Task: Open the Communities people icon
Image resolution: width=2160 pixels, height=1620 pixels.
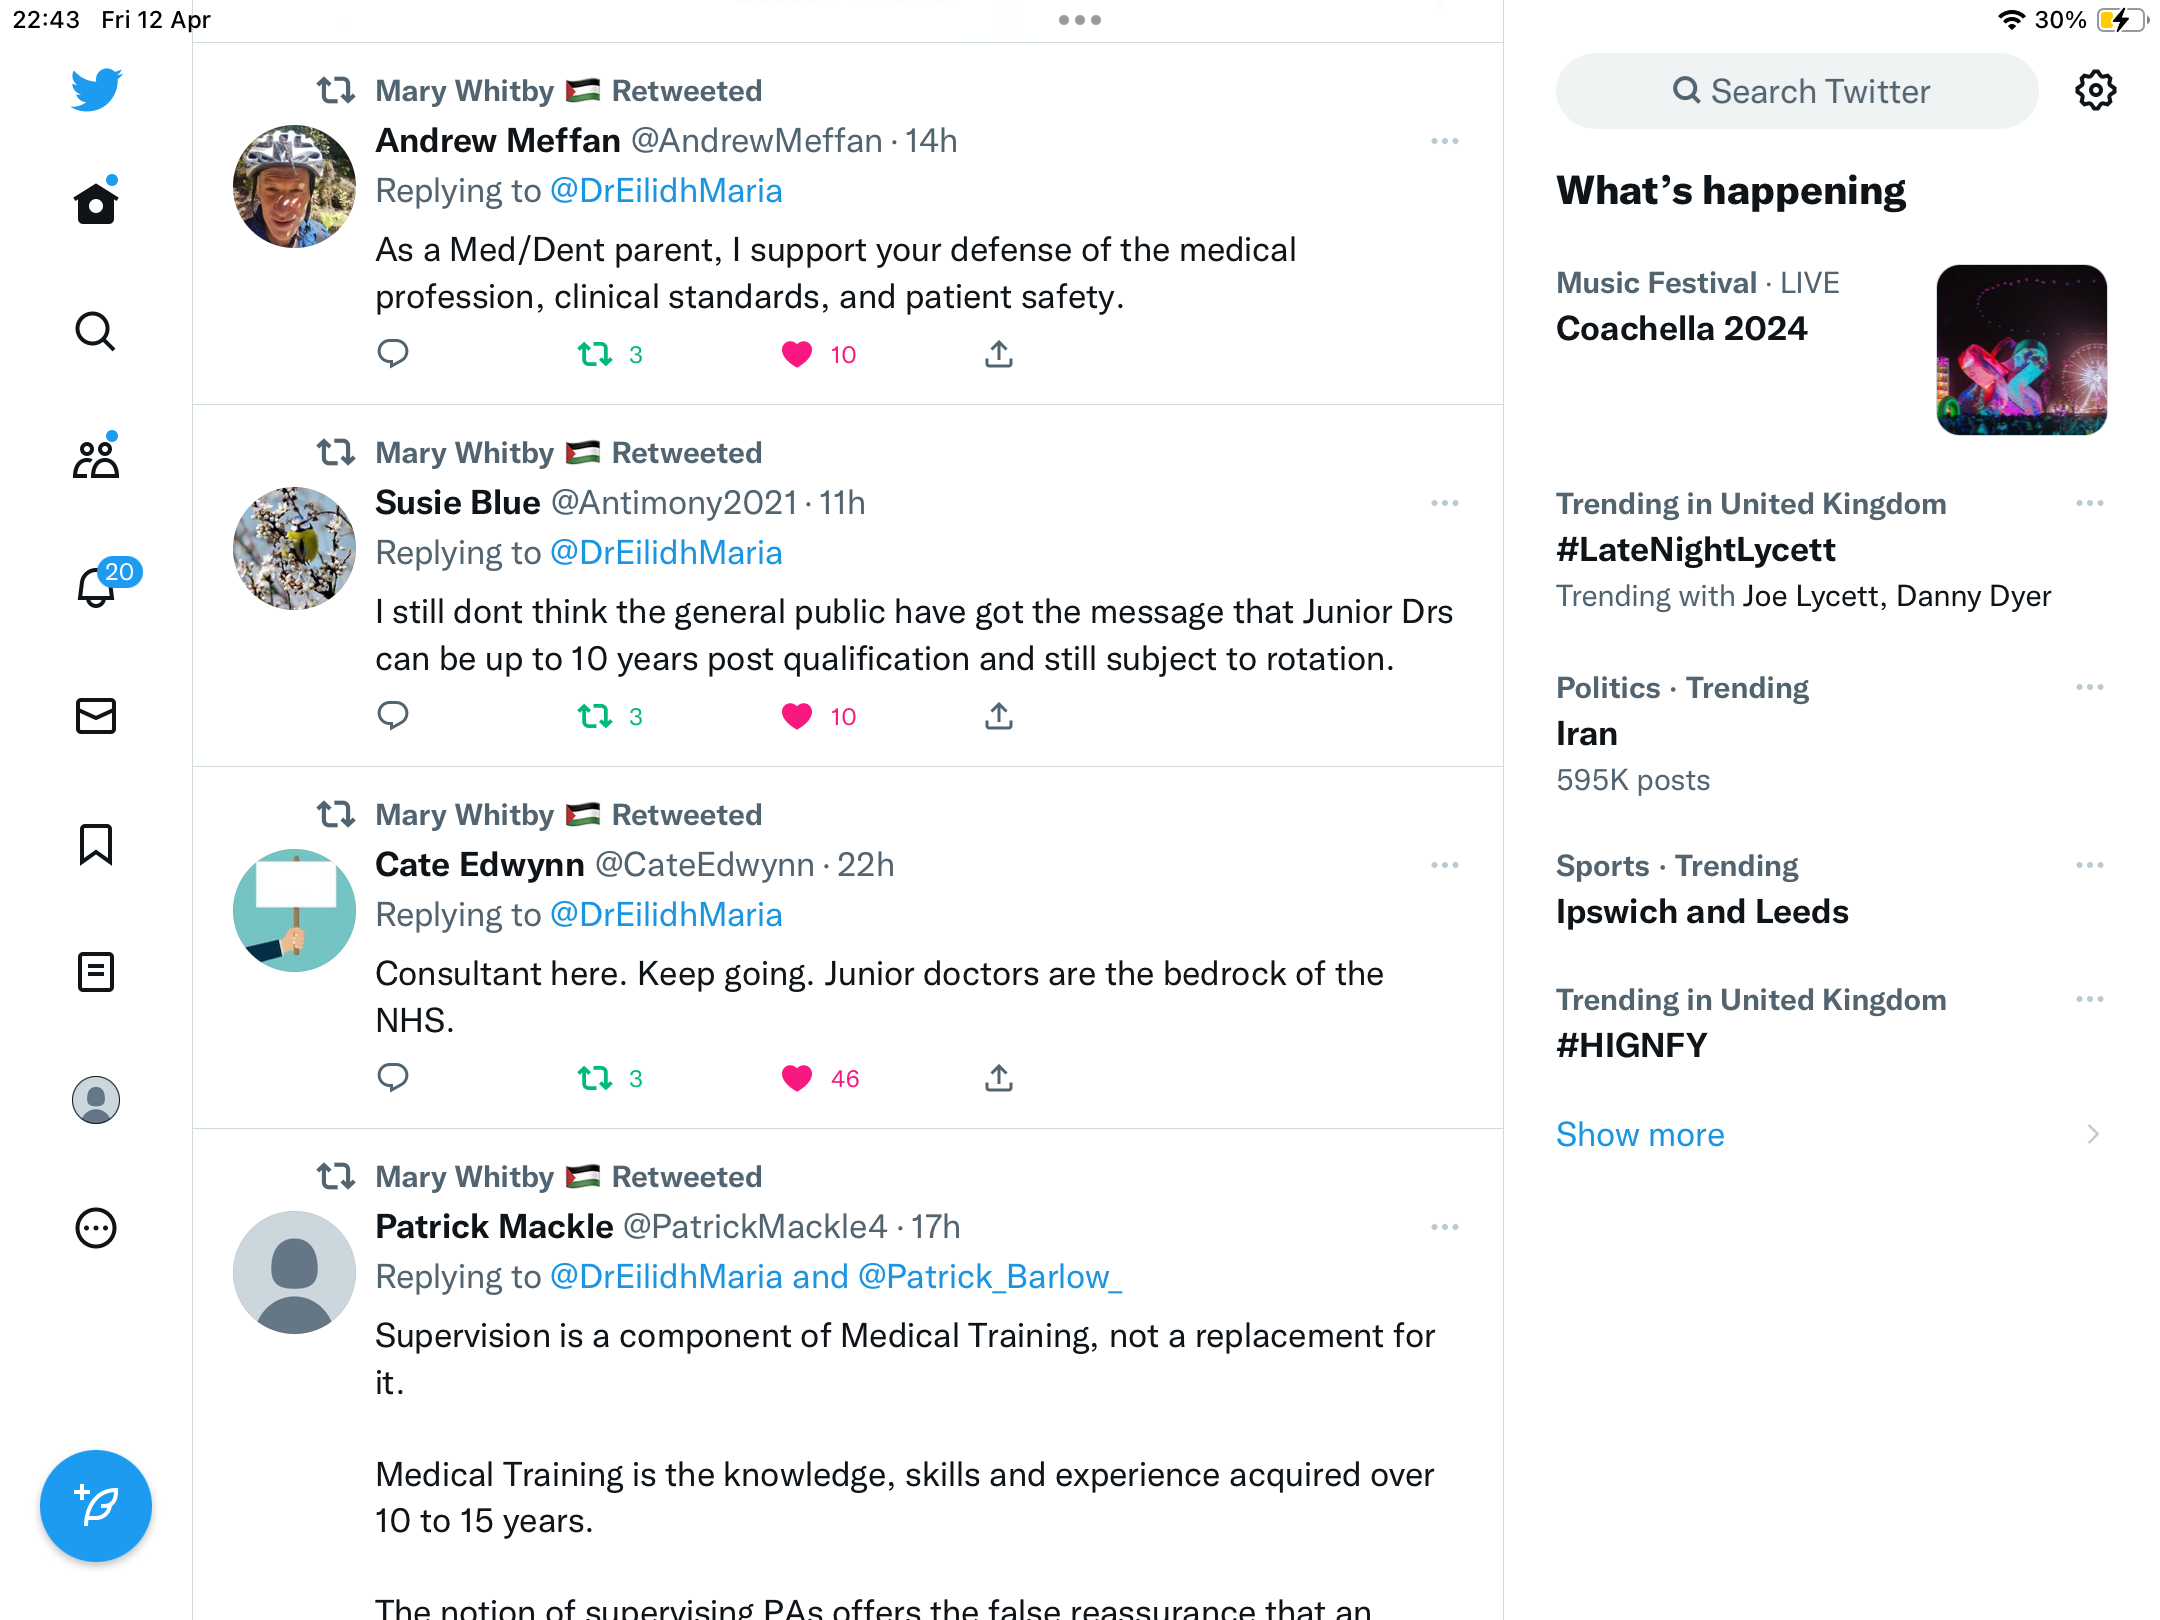Action: 96,458
